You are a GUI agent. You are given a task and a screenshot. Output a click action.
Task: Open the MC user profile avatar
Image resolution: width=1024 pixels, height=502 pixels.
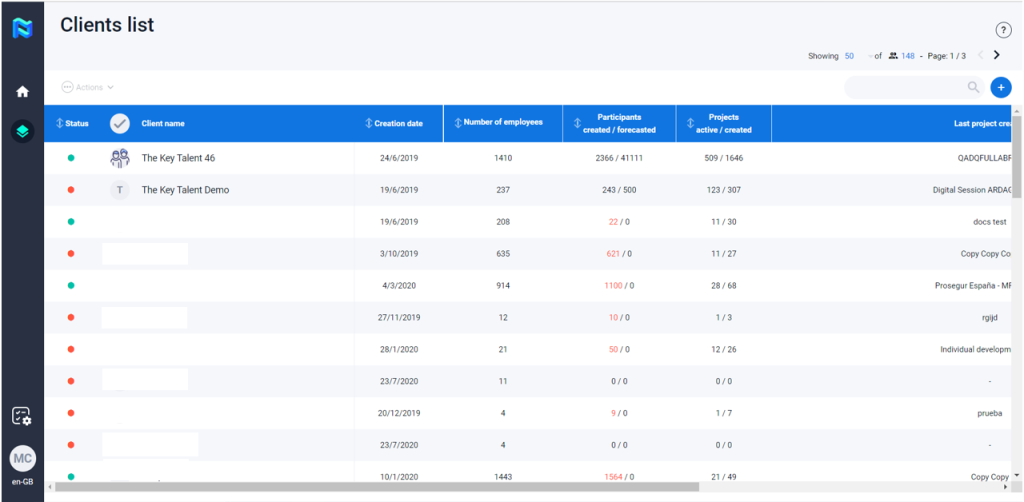pyautogui.click(x=22, y=459)
